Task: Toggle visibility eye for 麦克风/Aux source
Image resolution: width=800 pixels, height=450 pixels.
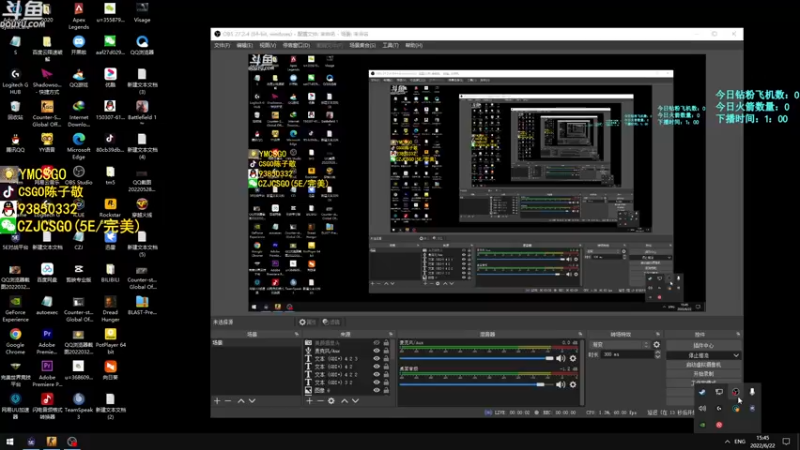Action: coord(377,351)
